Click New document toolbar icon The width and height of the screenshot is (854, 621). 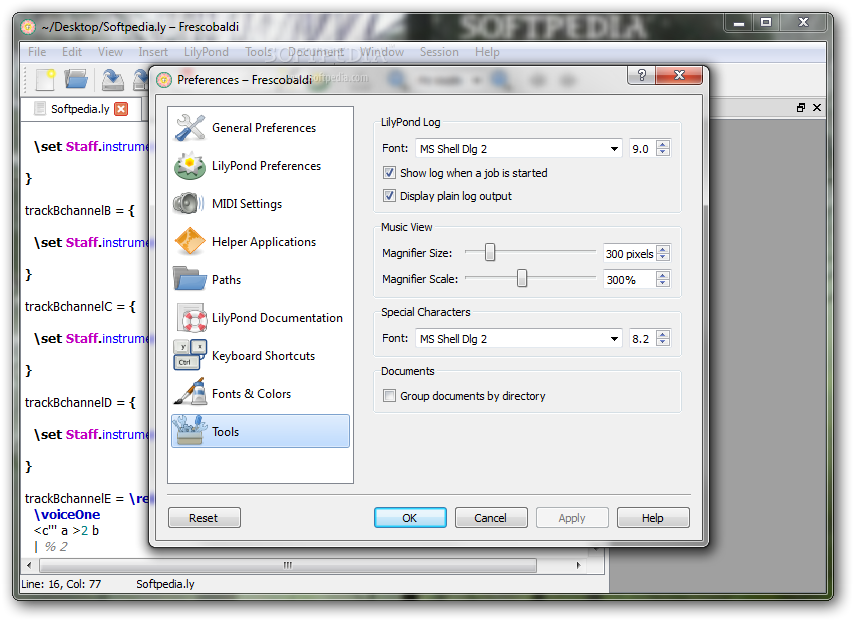point(45,80)
